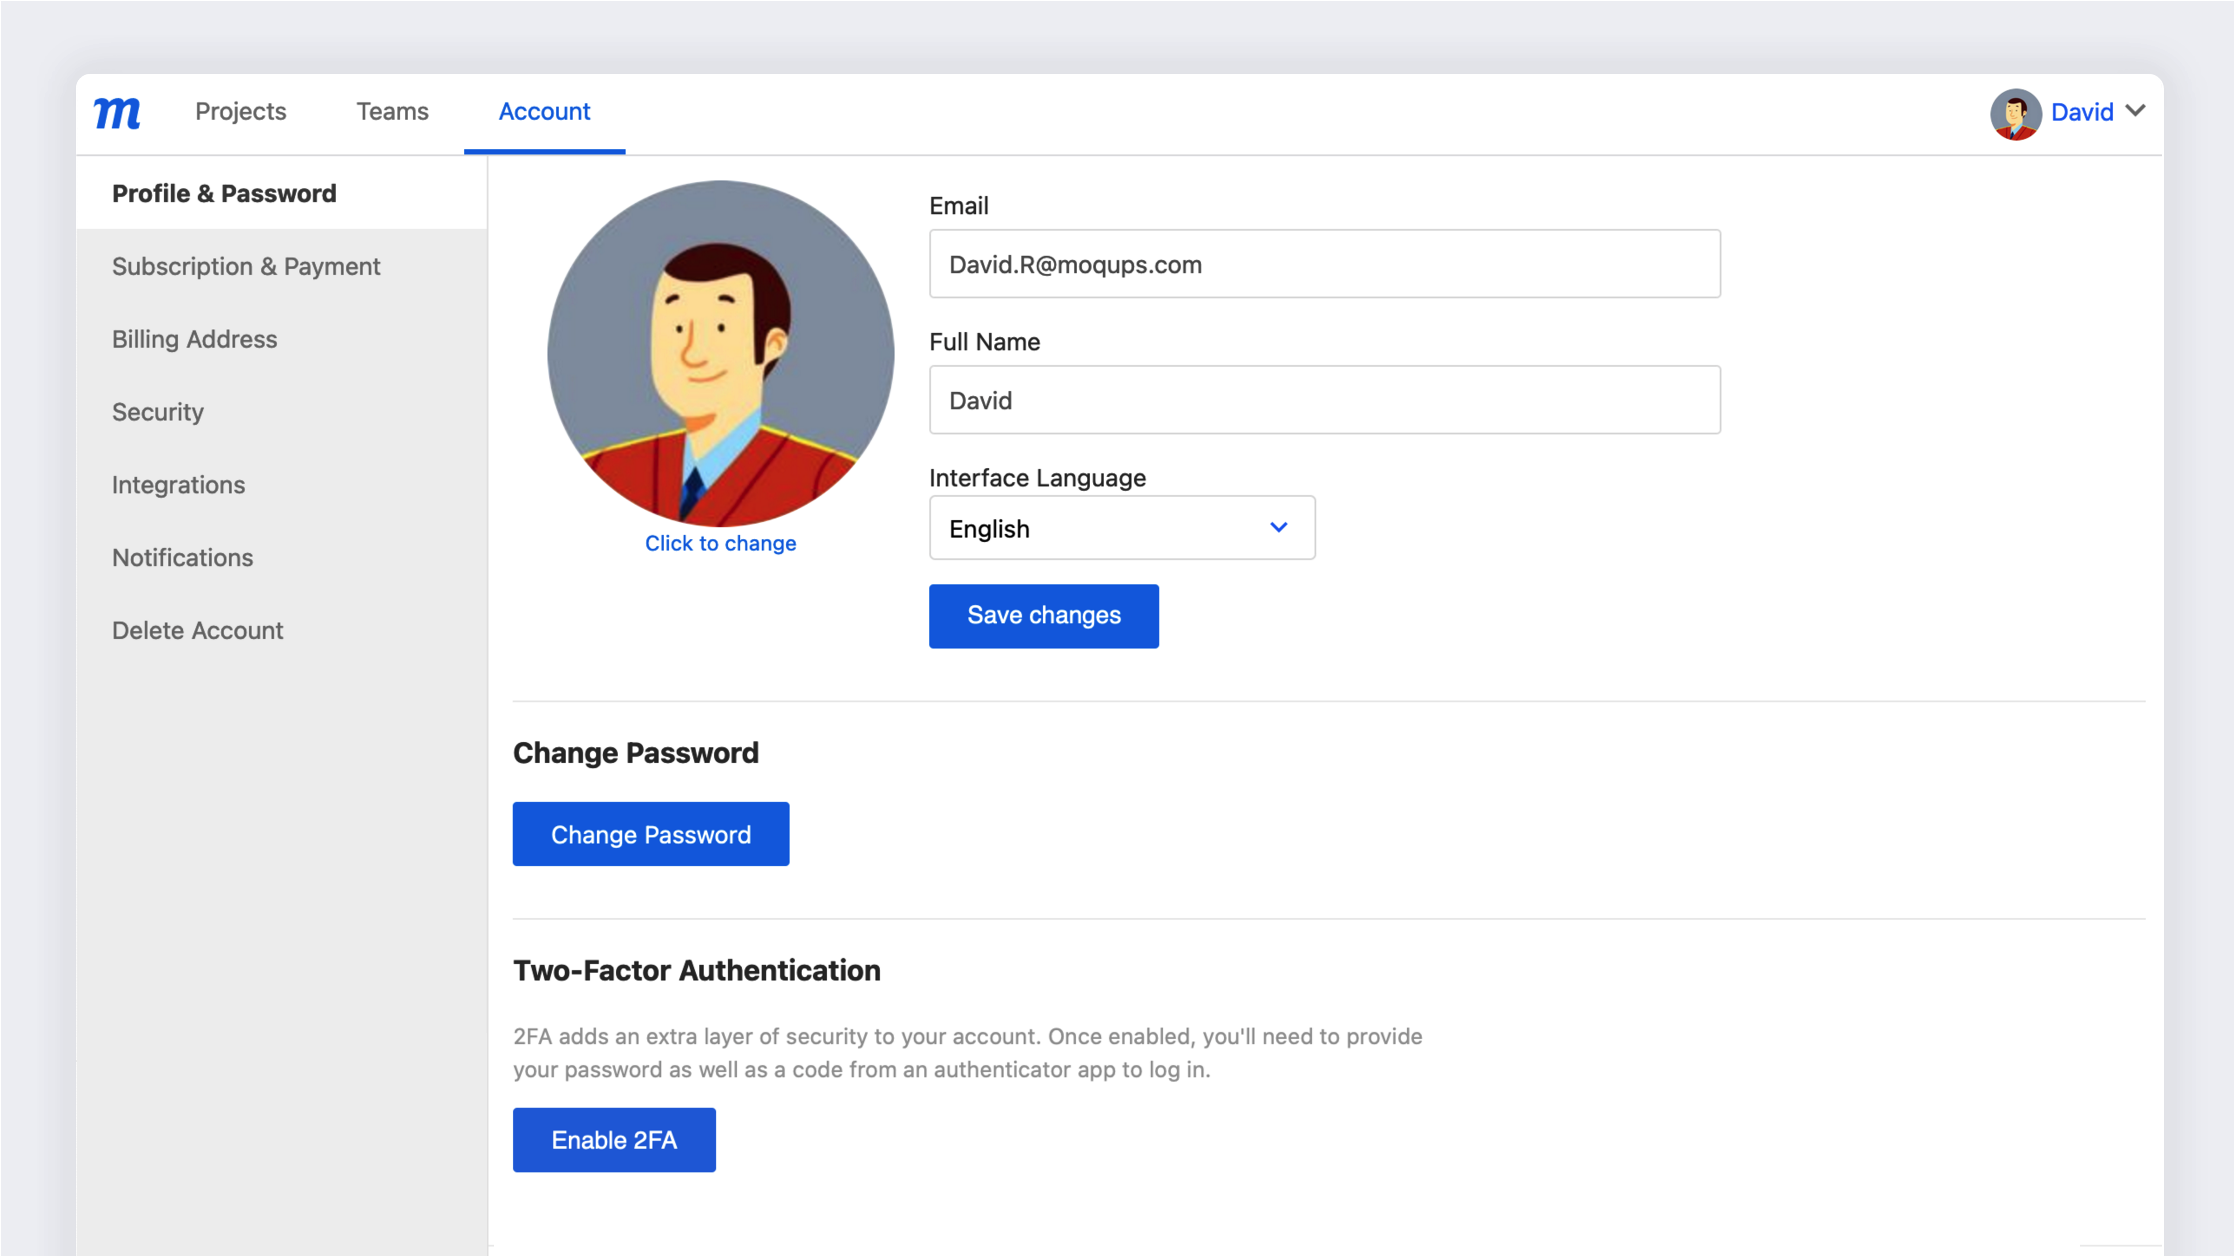Screen dimensions: 2234x1256
Task: Open the Account tab
Action: pos(544,112)
